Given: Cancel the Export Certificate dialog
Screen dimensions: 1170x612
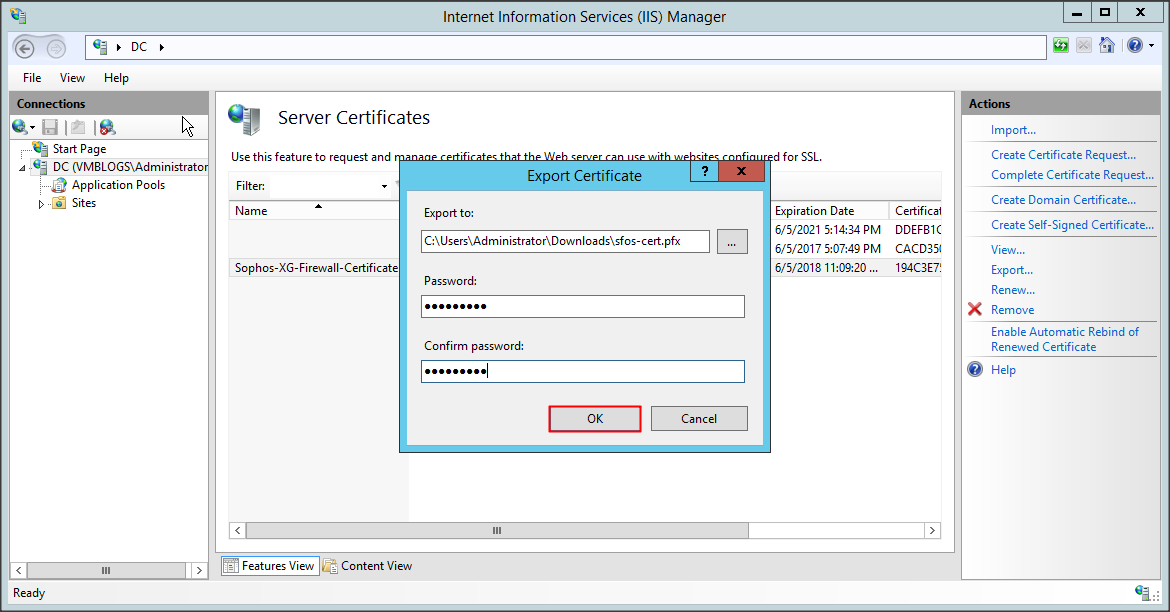Looking at the screenshot, I should tap(699, 419).
